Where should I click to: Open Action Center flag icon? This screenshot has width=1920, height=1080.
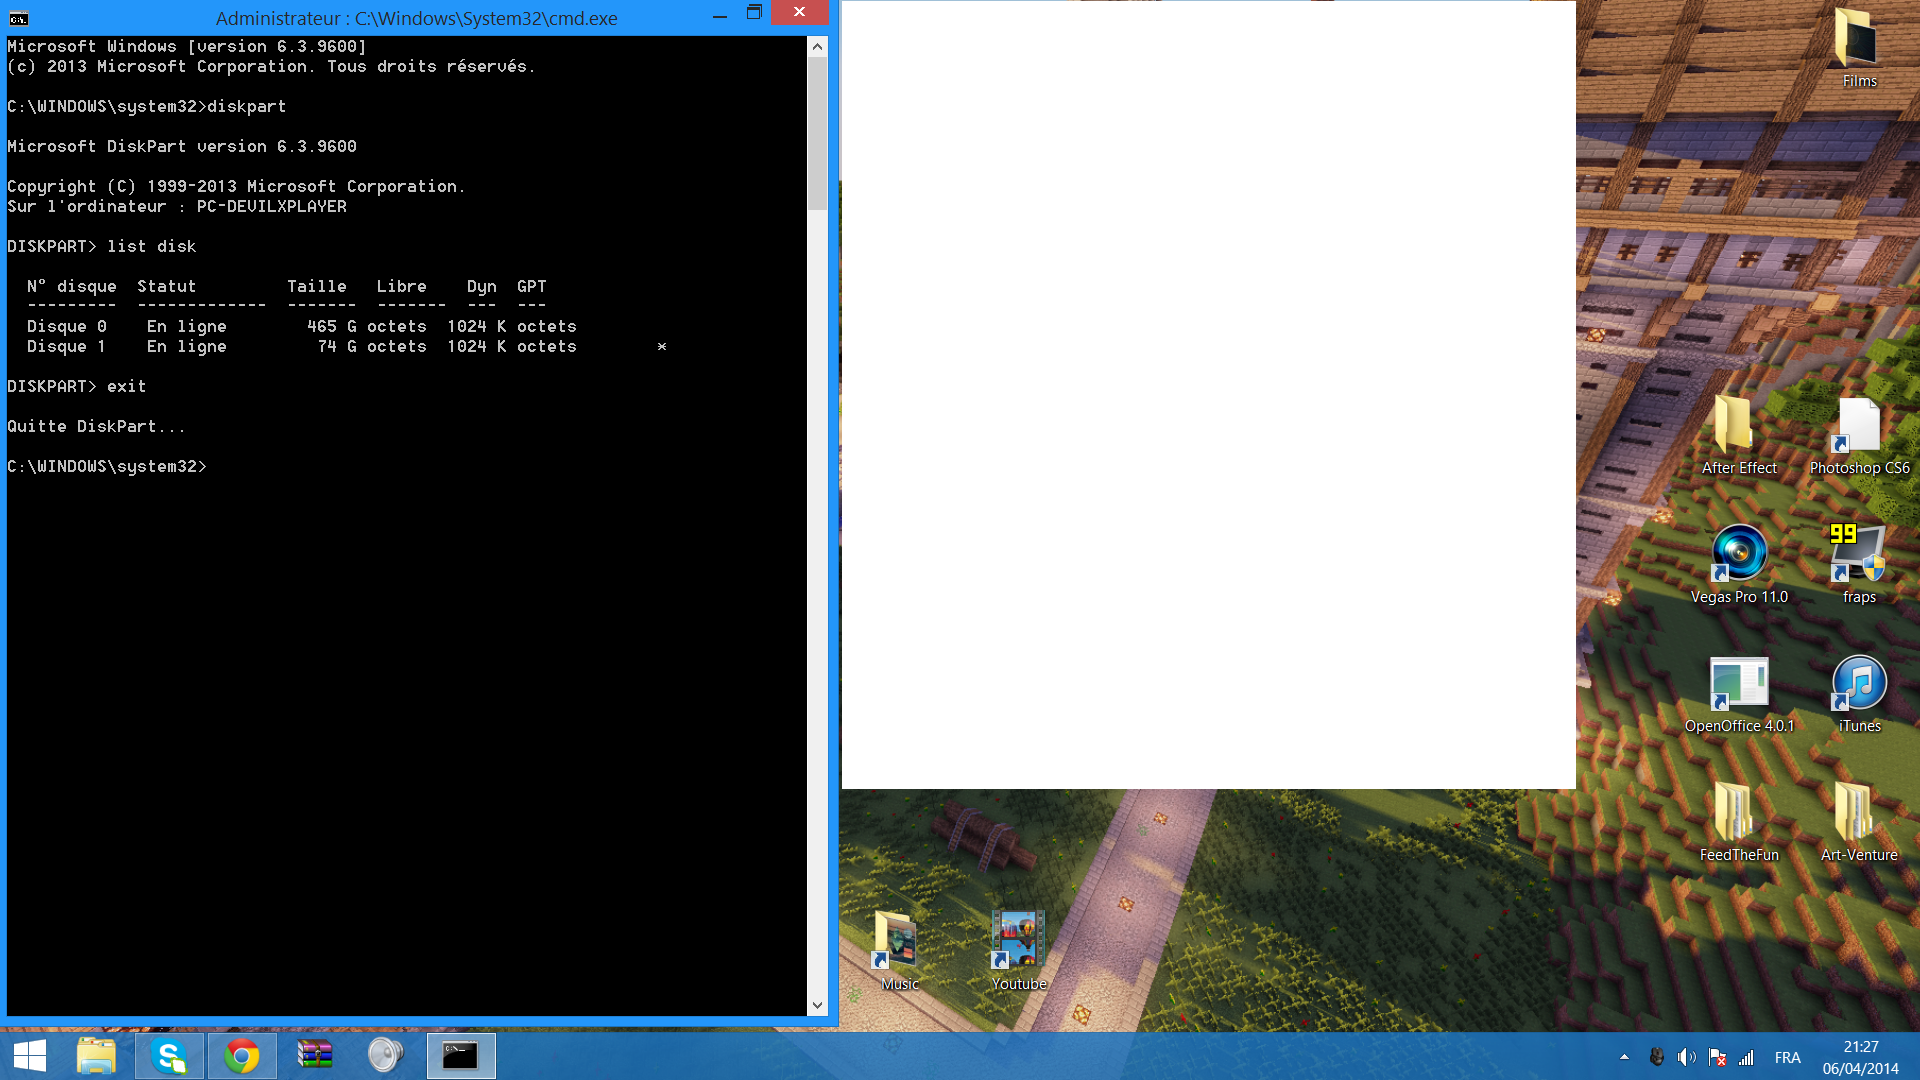click(x=1717, y=1057)
